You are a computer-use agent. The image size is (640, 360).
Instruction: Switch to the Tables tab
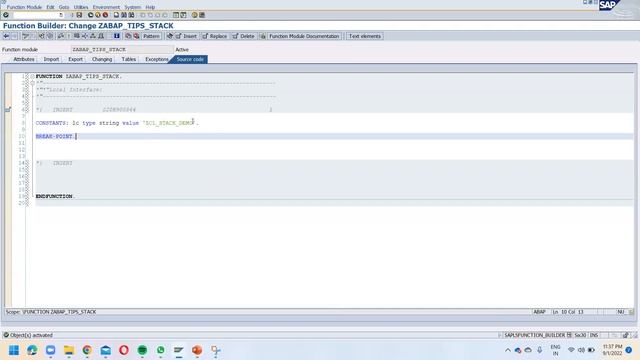click(129, 59)
